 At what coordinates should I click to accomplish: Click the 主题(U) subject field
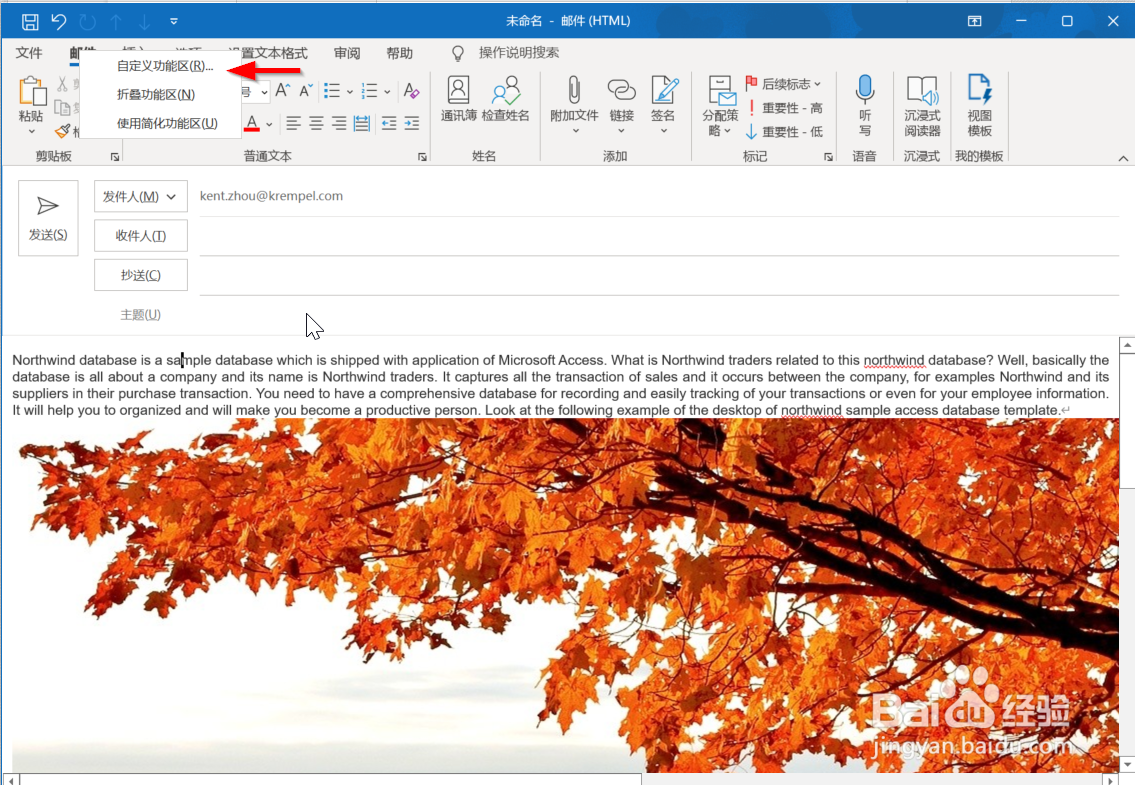coord(140,314)
